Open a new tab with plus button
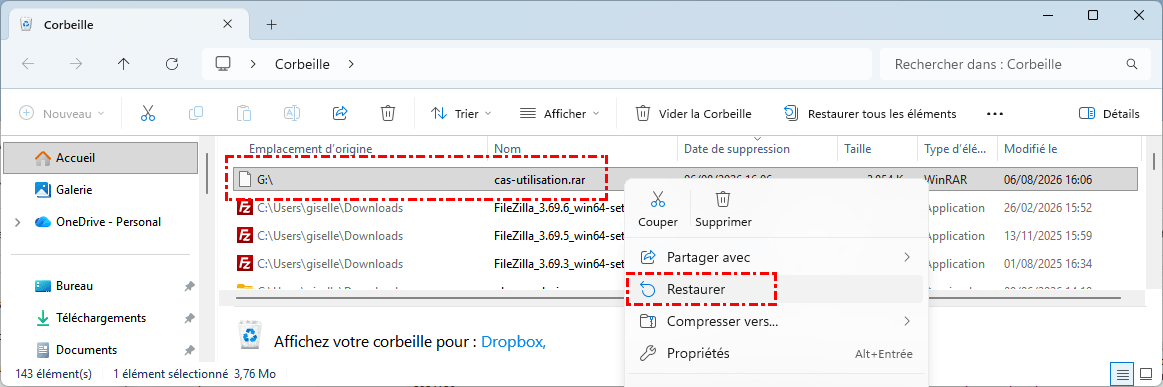 coord(271,24)
